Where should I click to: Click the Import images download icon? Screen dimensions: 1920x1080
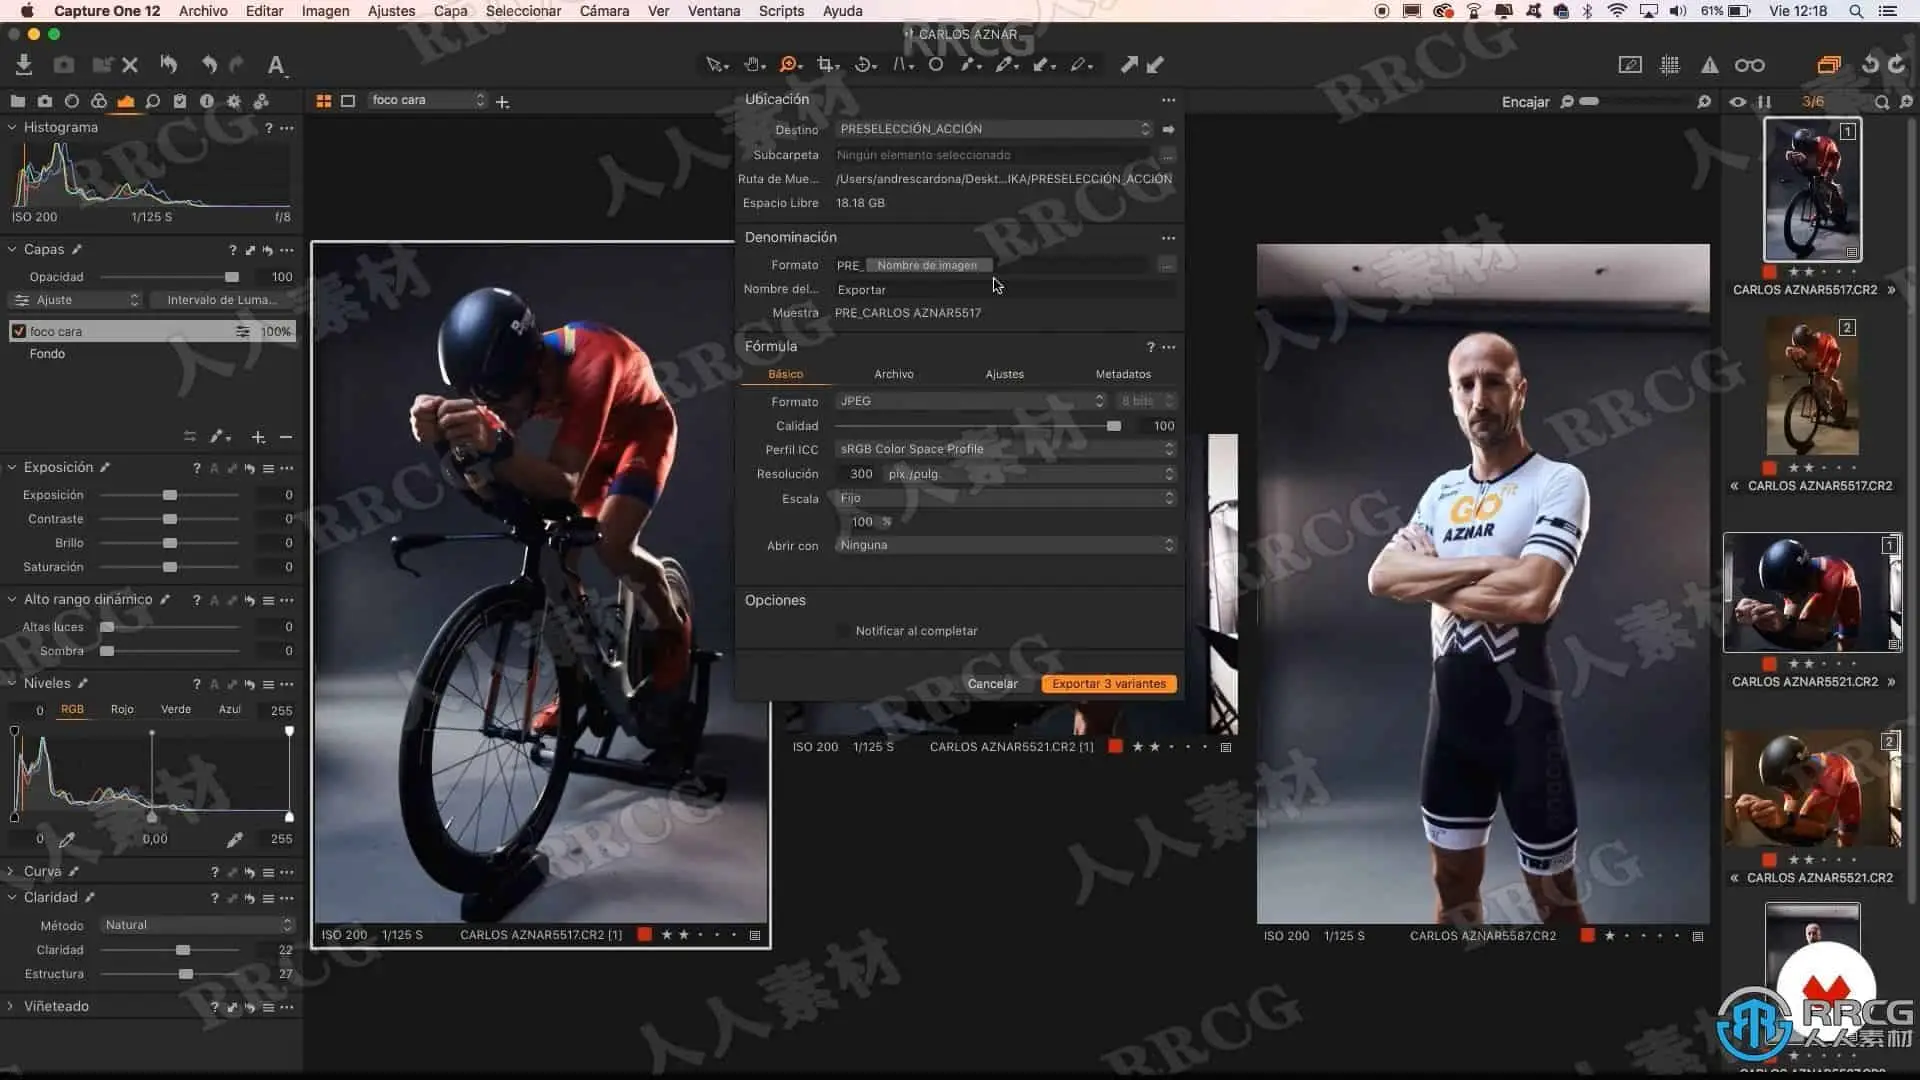[x=24, y=65]
